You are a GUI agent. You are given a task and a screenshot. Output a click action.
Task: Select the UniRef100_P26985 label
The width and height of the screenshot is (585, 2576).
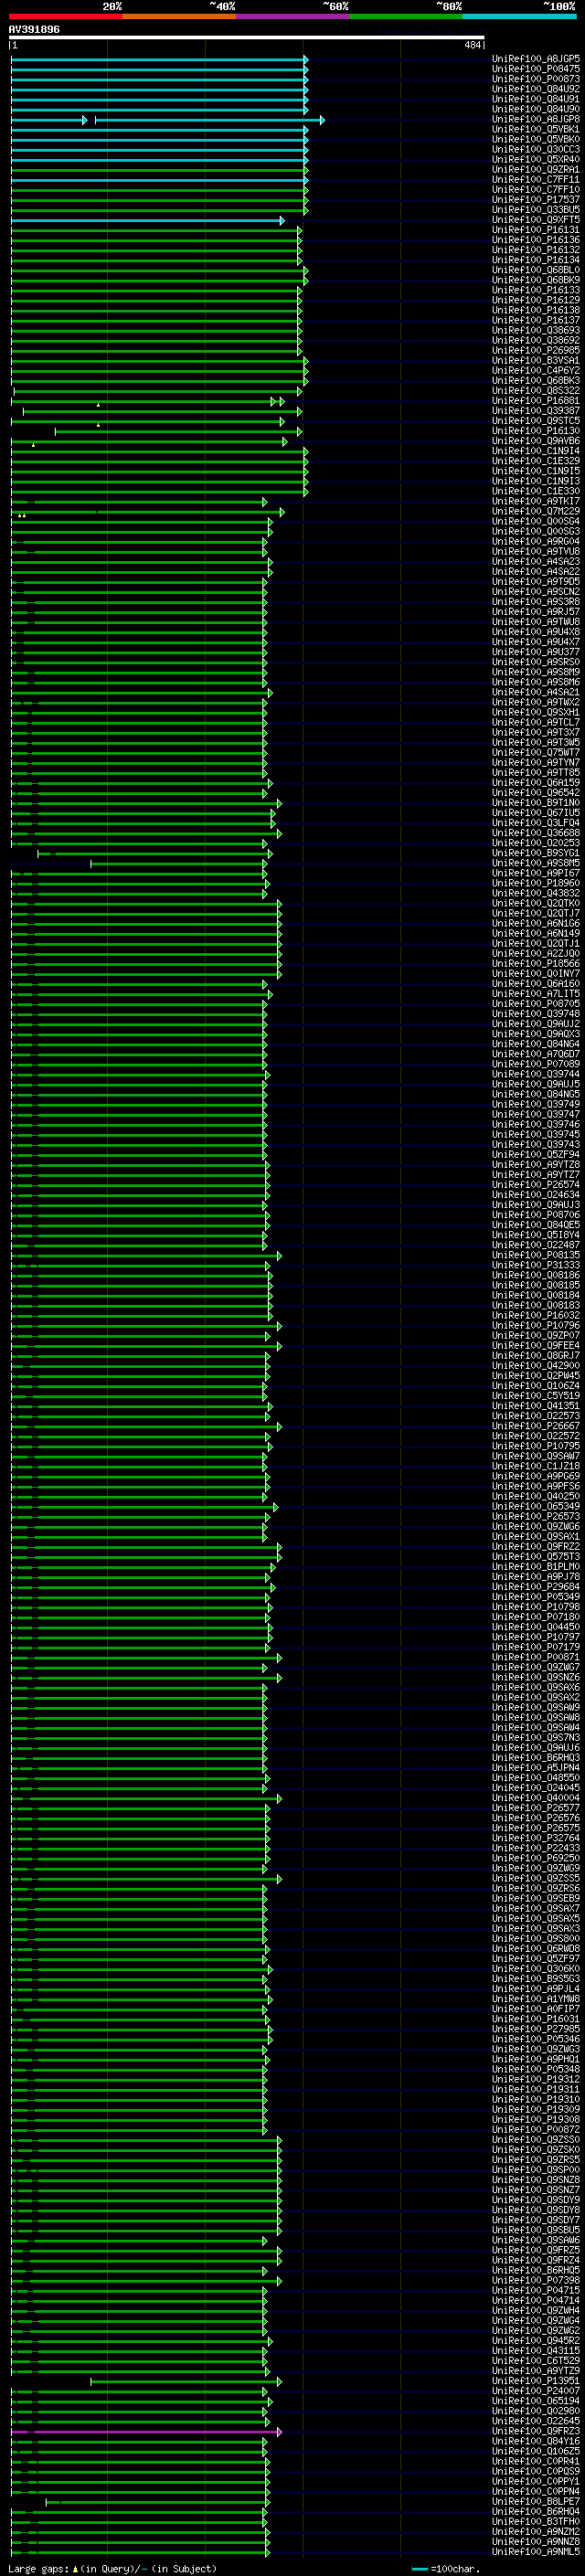coord(535,350)
